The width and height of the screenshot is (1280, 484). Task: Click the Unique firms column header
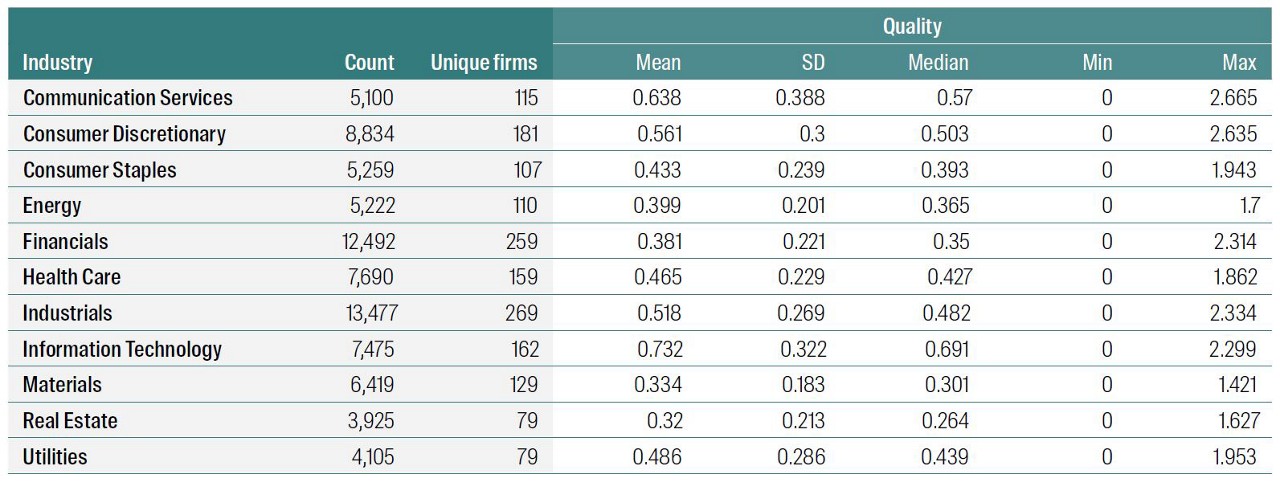coord(483,62)
